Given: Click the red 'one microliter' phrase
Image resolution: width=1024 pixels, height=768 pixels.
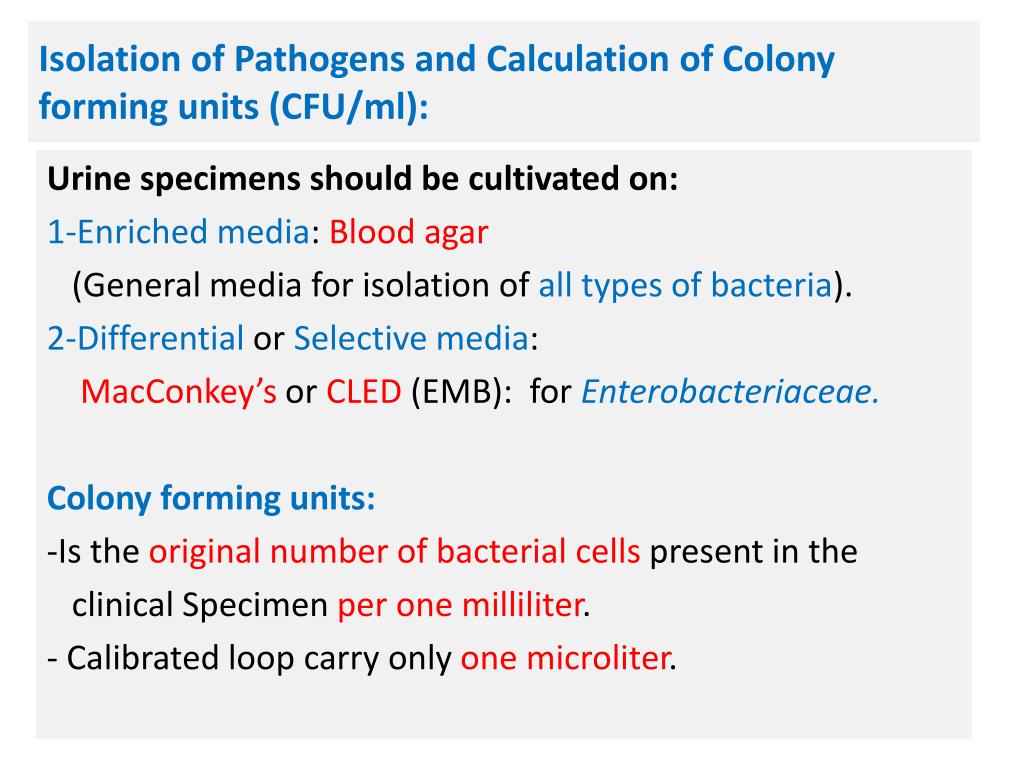Looking at the screenshot, I should pos(564,659).
